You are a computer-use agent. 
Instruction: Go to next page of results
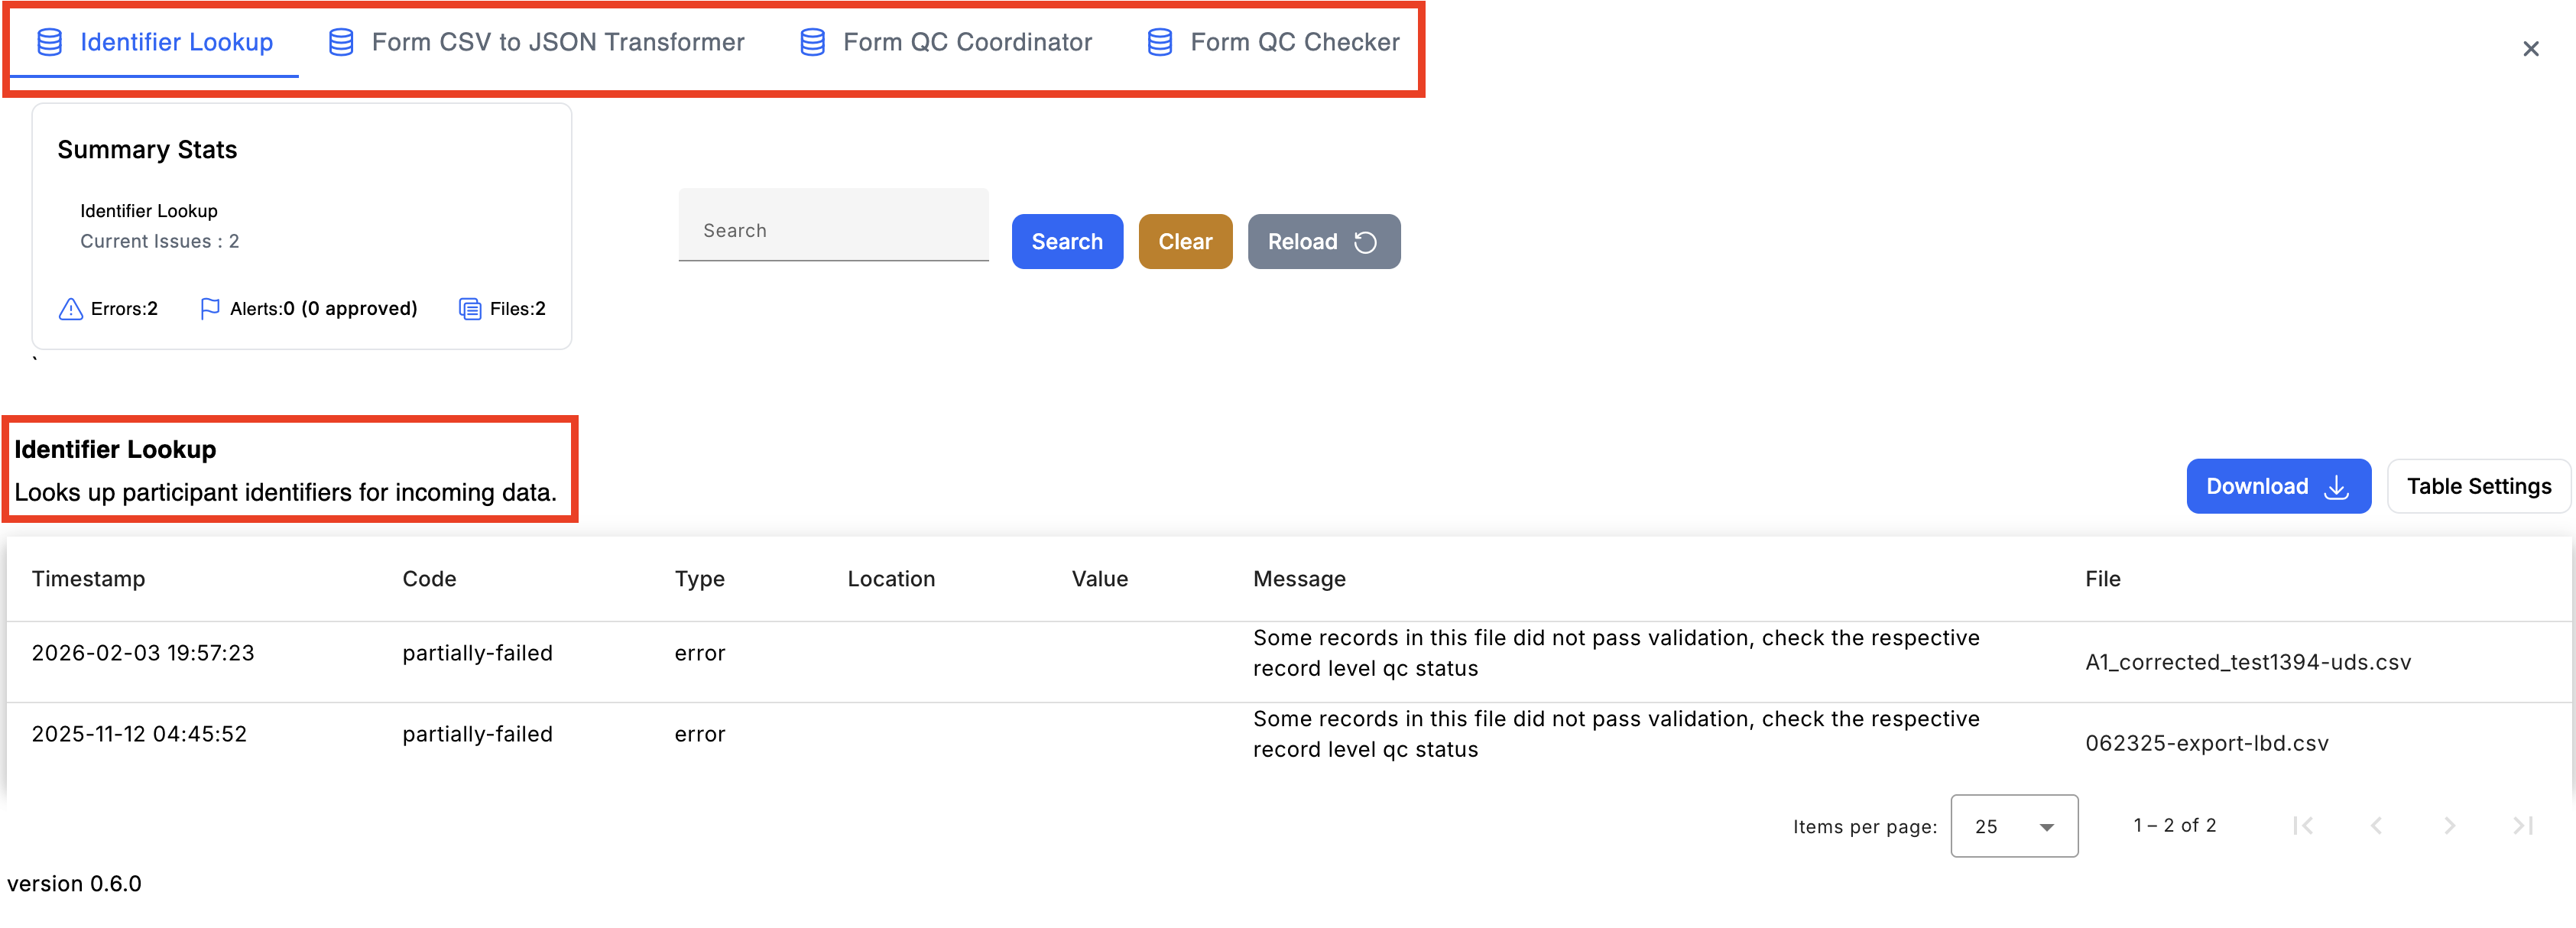click(x=2449, y=826)
